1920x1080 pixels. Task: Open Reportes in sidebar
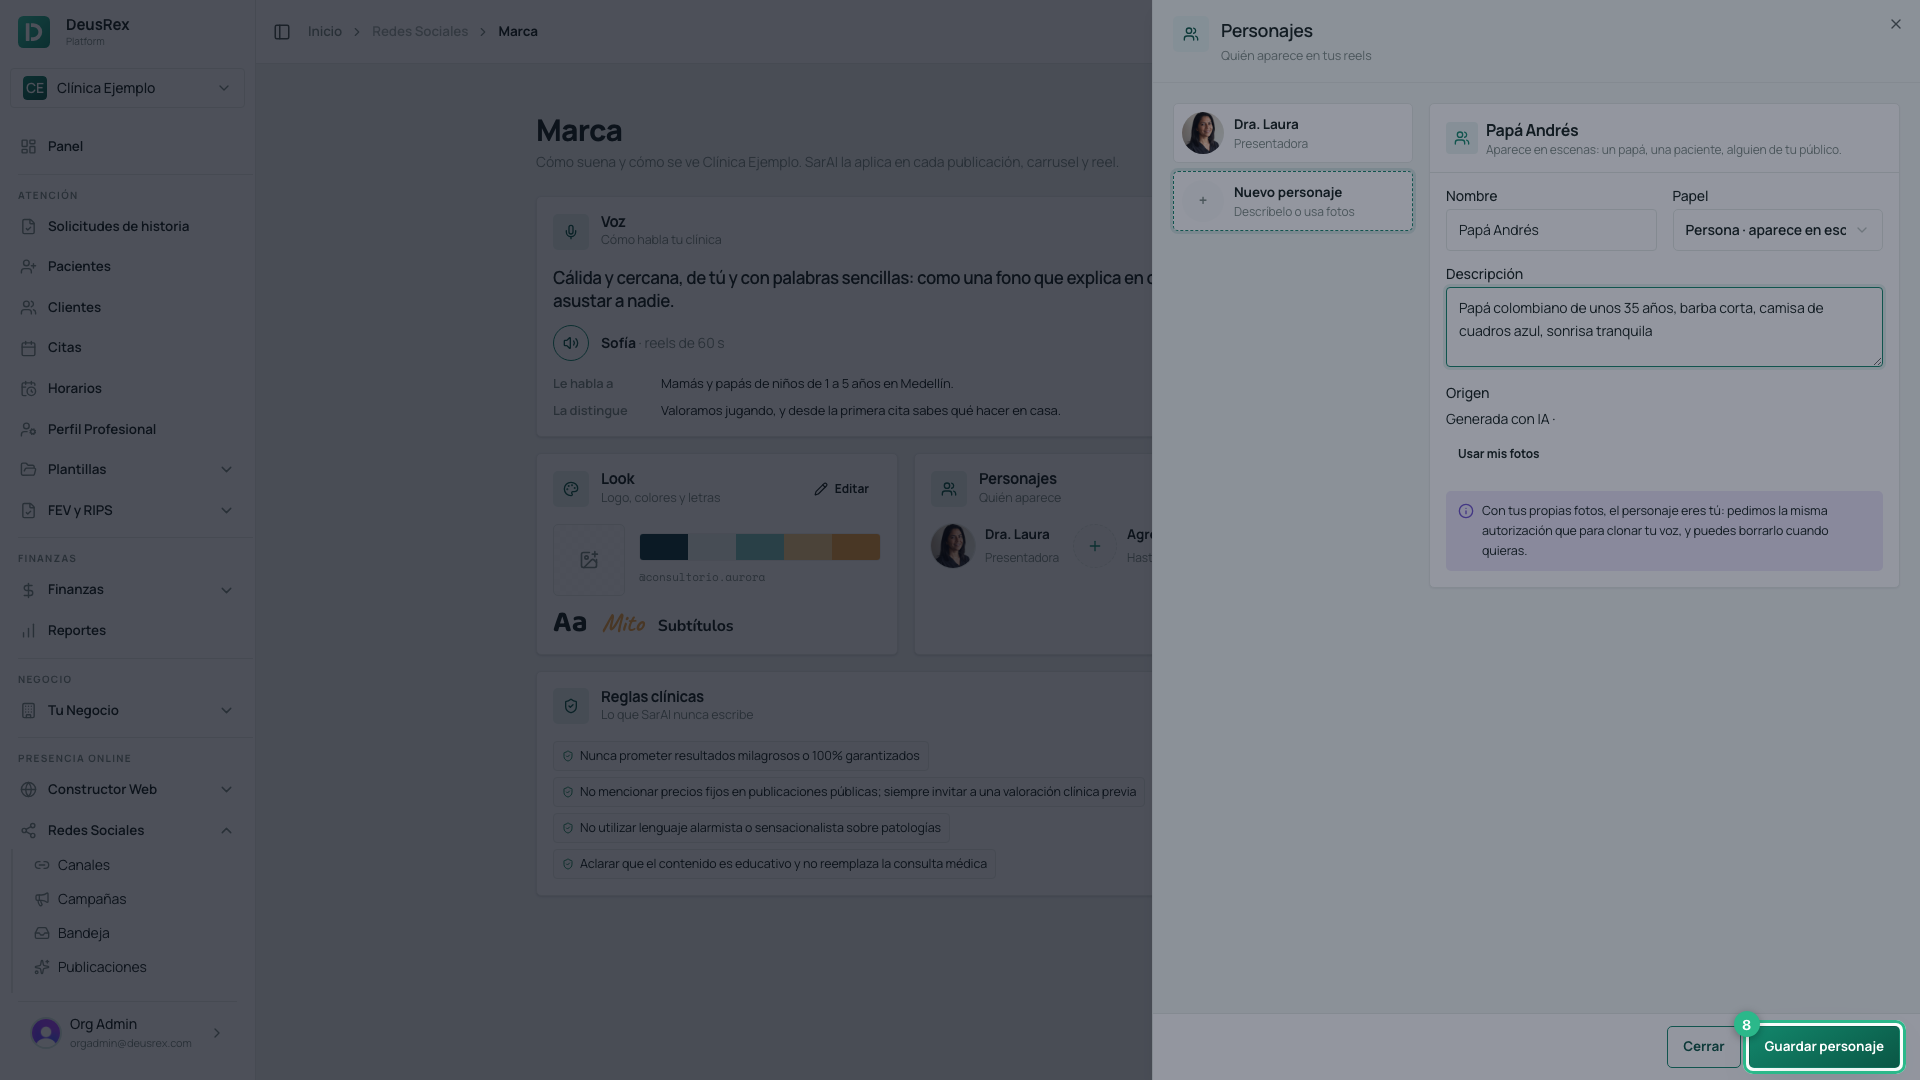(127, 630)
